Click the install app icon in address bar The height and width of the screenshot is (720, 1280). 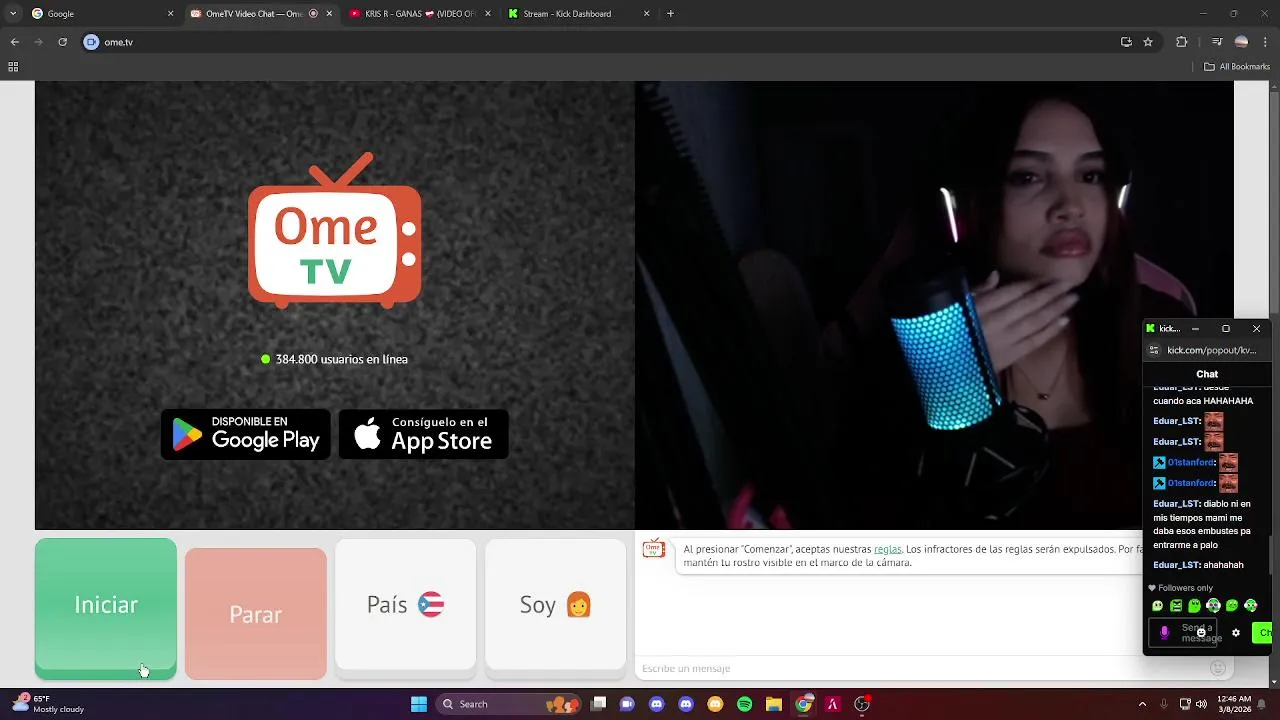[x=1126, y=42]
